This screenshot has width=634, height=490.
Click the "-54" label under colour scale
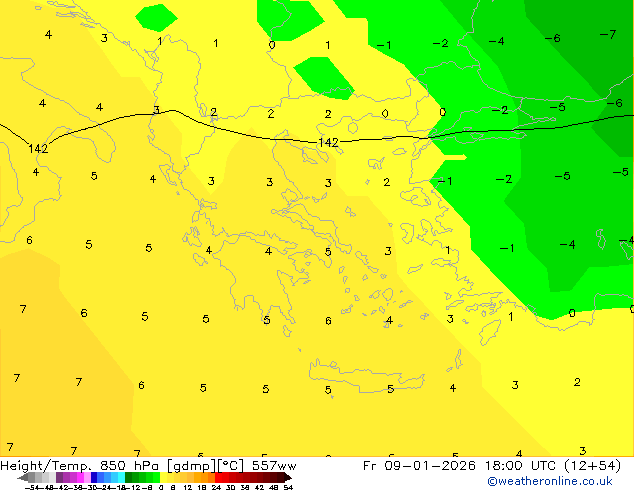[32, 488]
